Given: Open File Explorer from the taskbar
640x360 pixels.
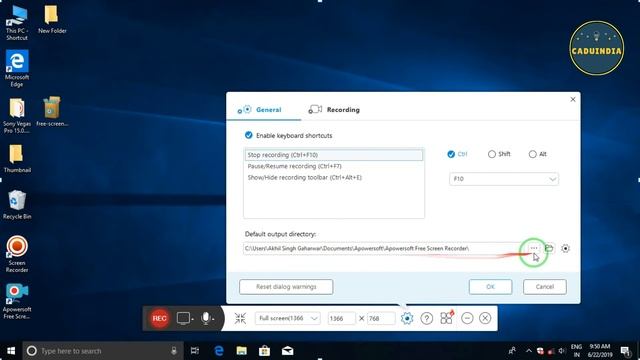Looking at the screenshot, I should (242, 351).
